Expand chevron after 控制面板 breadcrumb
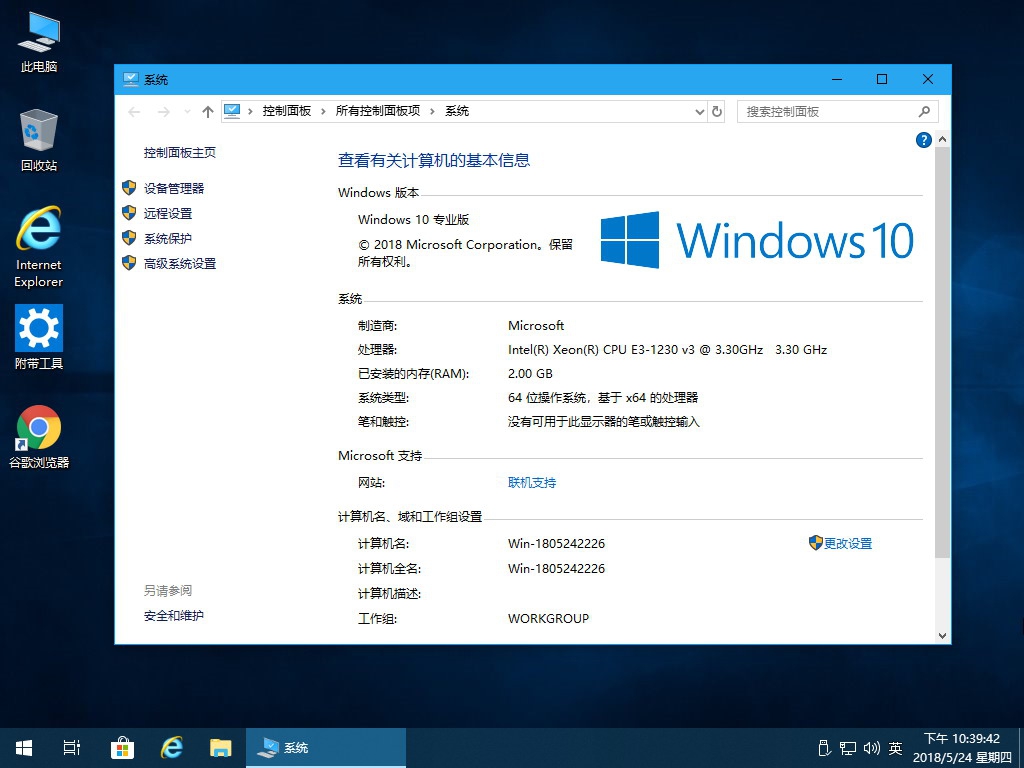Screen dimensions: 1024x768 point(323,112)
